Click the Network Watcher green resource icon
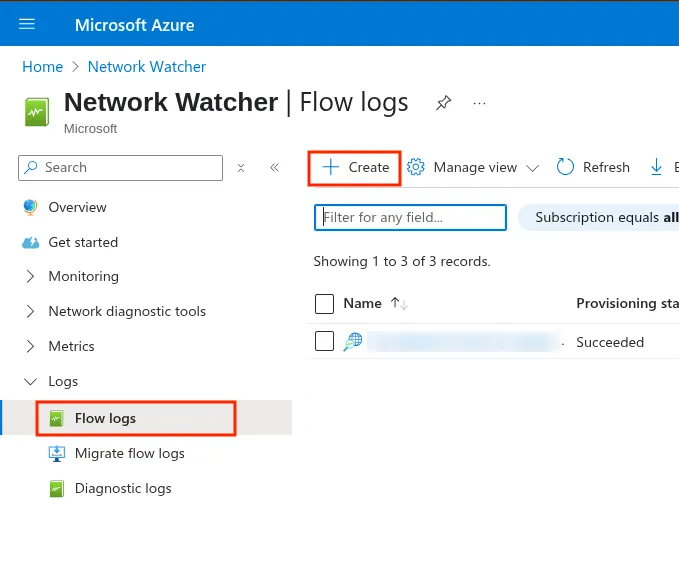Image resolution: width=679 pixels, height=581 pixels. (x=36, y=112)
